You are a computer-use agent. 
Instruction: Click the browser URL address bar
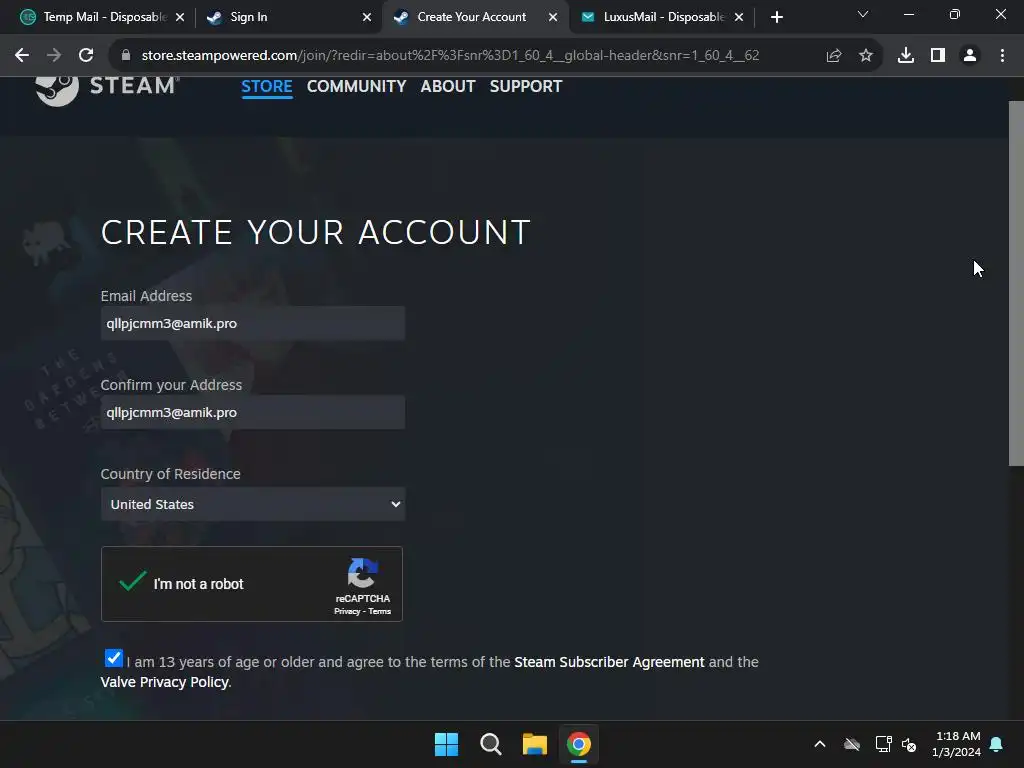tap(450, 56)
